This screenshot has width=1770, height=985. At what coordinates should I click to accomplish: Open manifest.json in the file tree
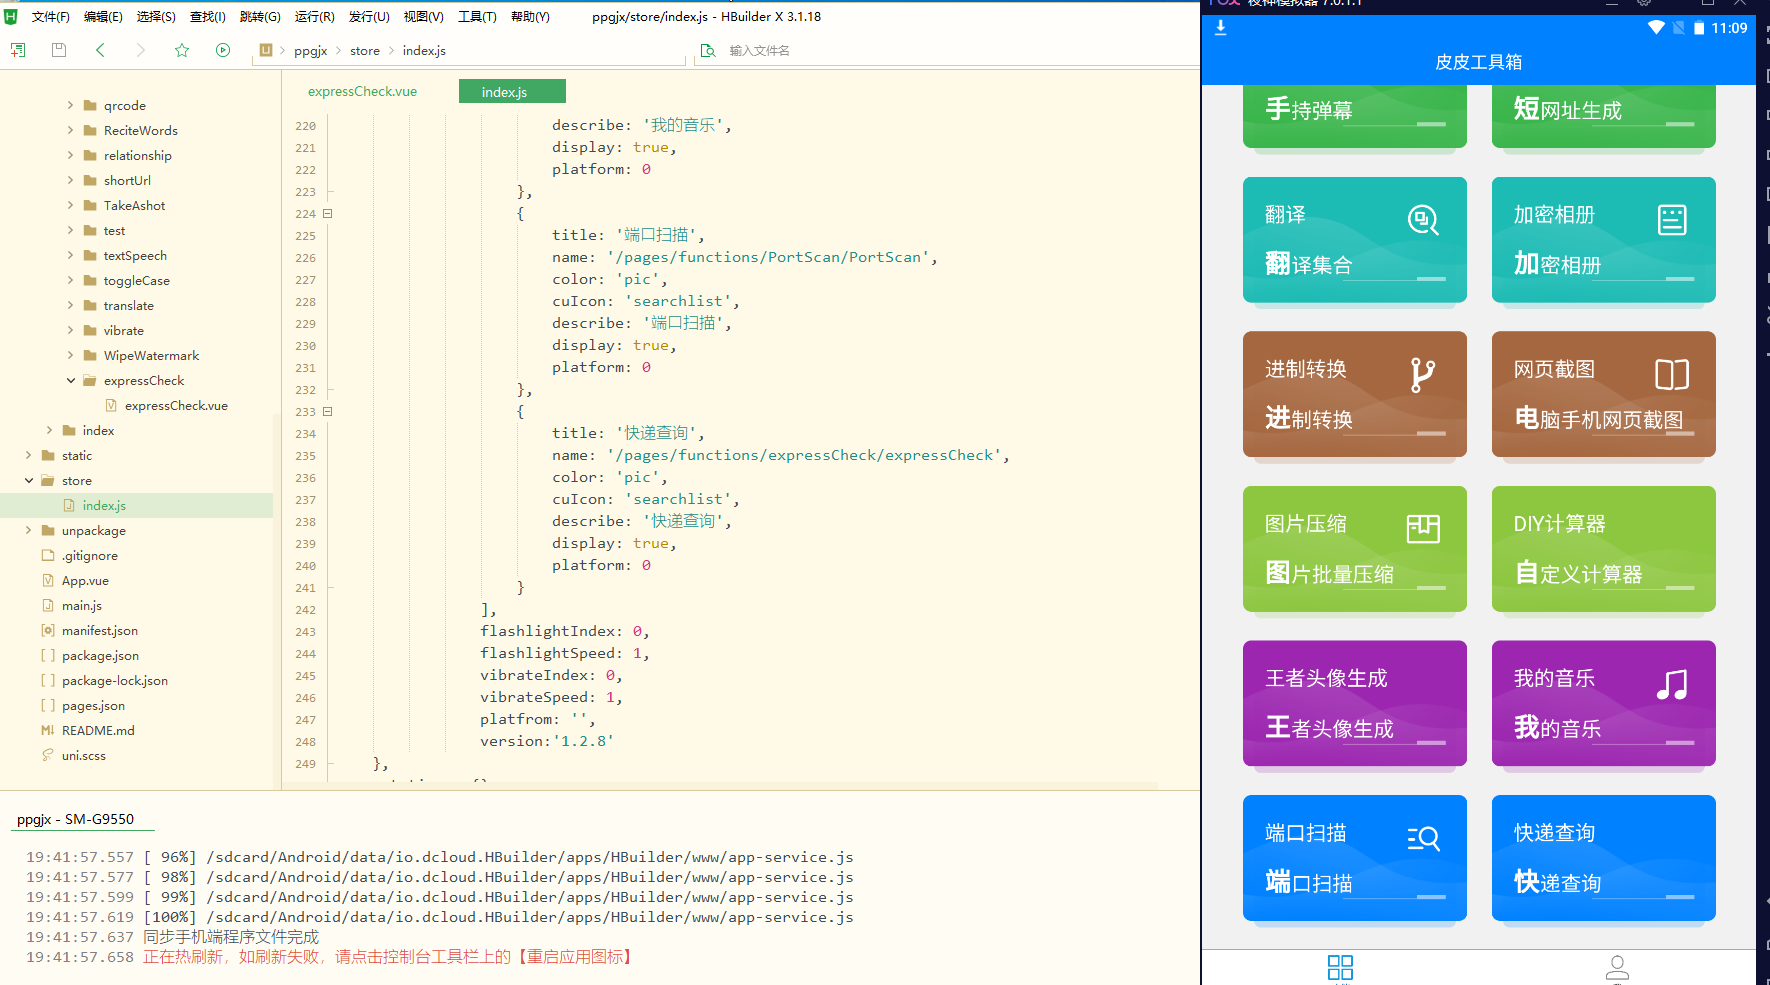100,630
